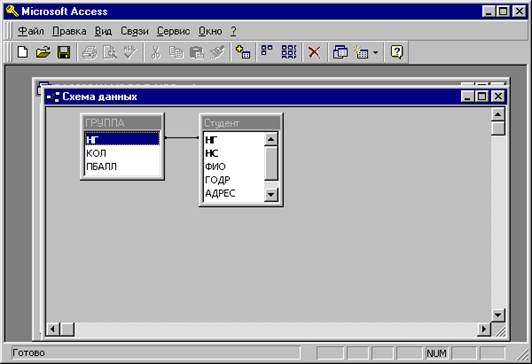
Task: Select the НГ field in ГРУППА table
Action: pos(122,139)
